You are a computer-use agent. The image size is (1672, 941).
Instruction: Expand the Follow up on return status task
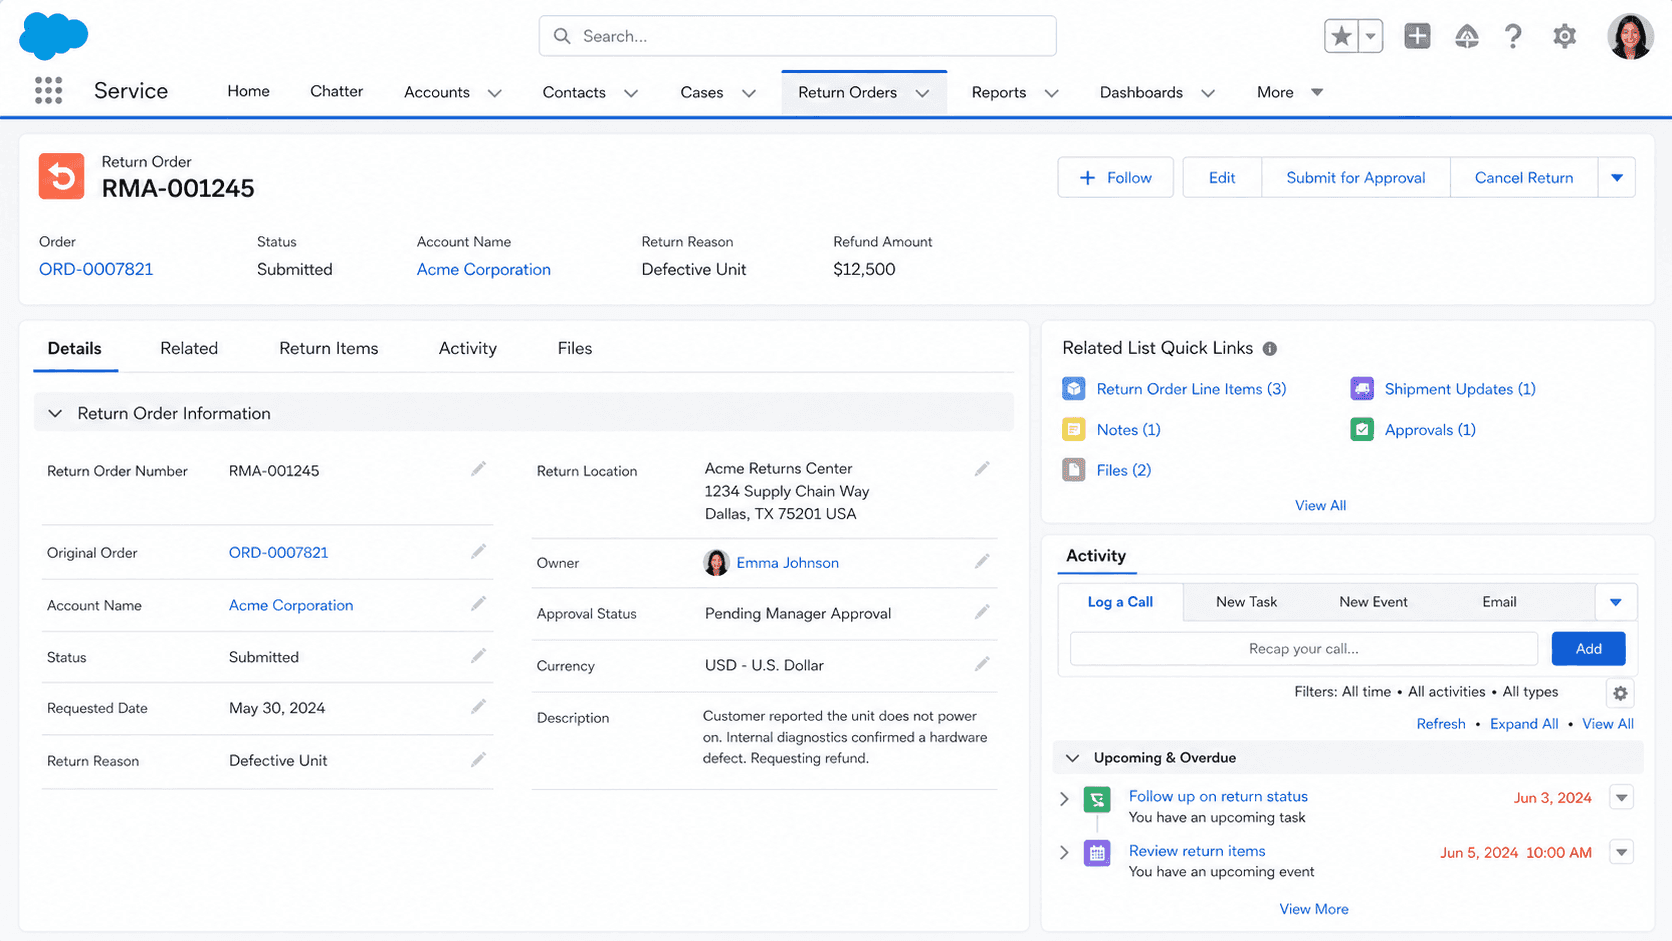click(x=1064, y=799)
